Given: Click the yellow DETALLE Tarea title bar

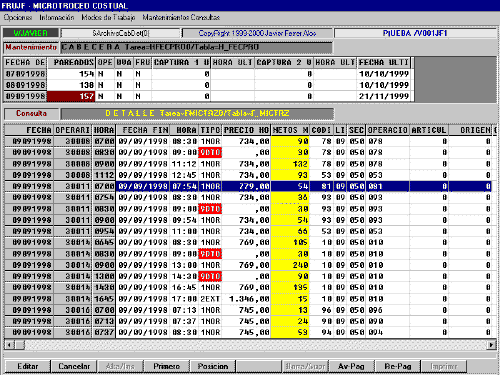Looking at the screenshot, I should (197, 113).
